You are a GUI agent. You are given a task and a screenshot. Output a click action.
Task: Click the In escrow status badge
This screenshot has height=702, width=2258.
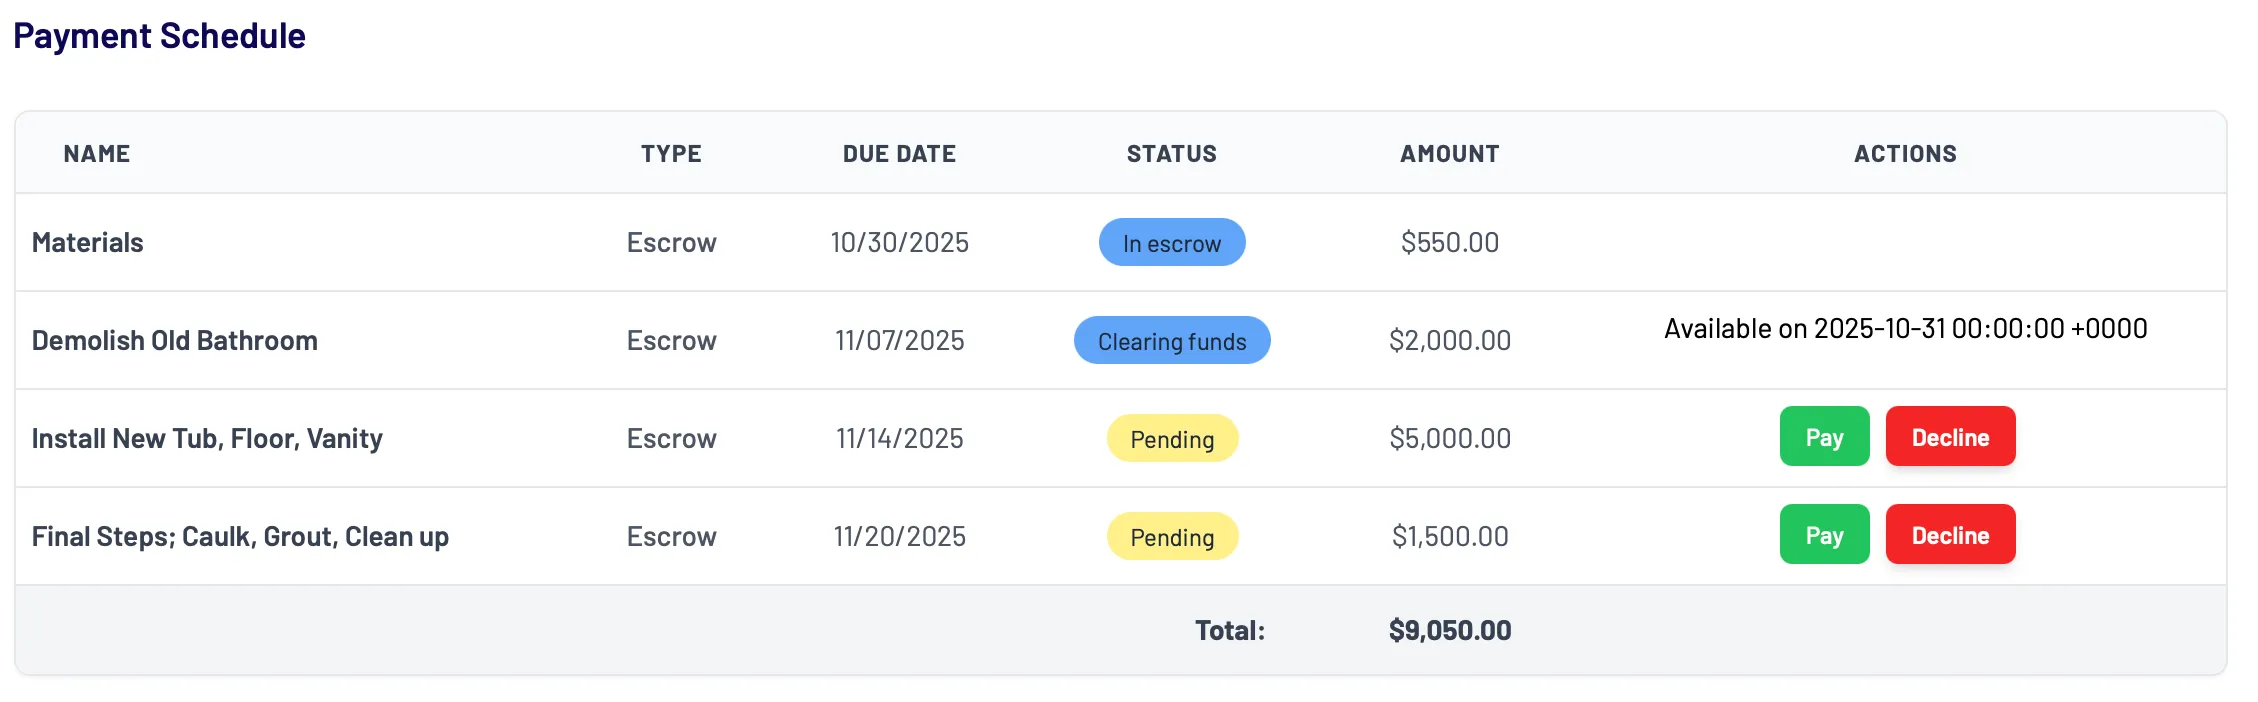1171,242
